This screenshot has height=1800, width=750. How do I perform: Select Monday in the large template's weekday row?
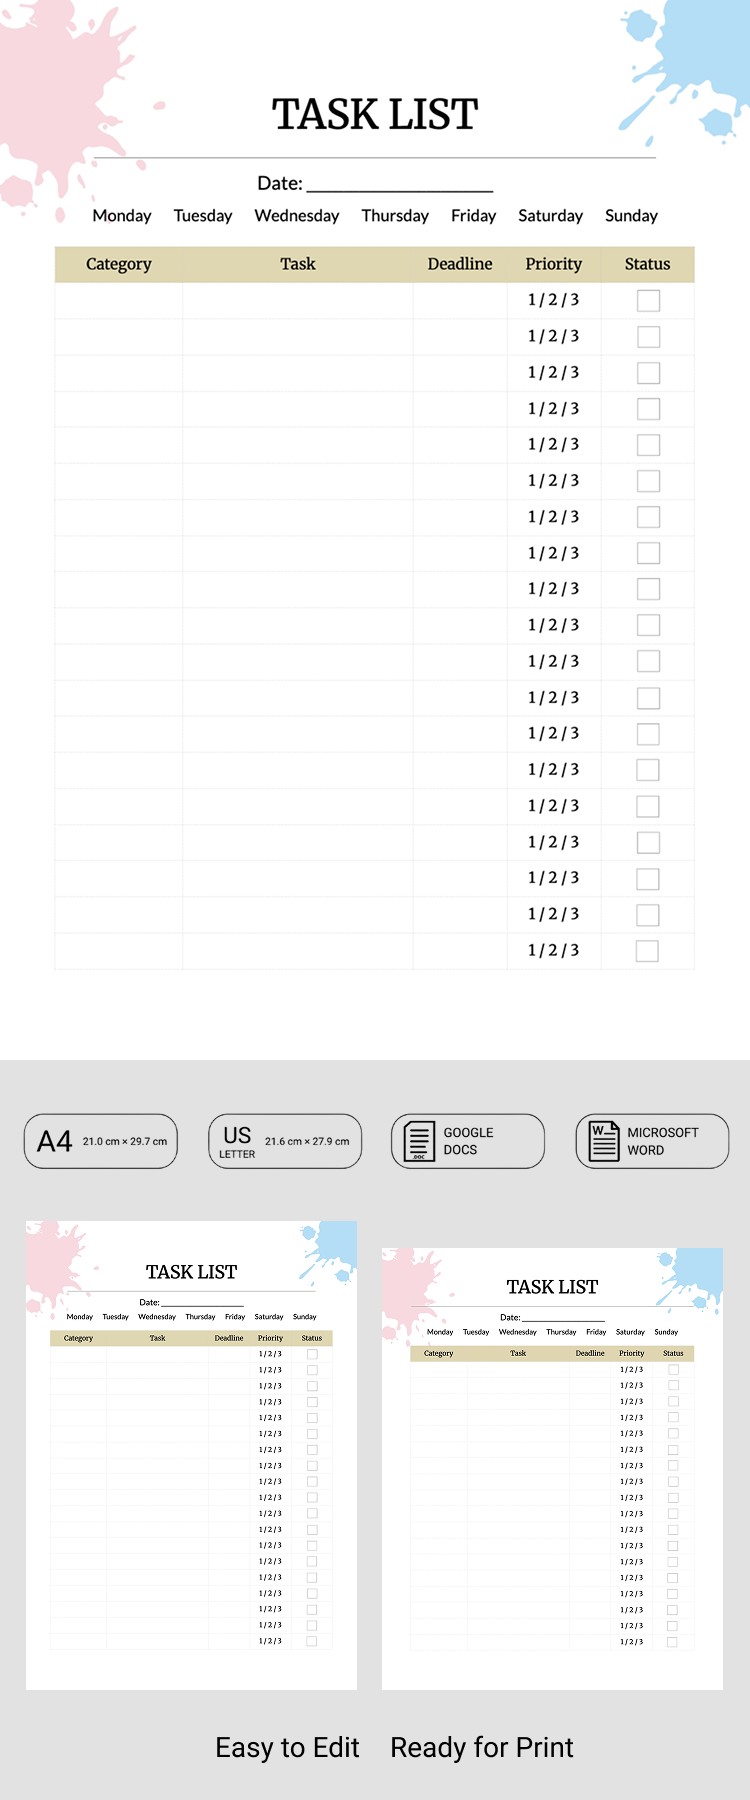122,216
